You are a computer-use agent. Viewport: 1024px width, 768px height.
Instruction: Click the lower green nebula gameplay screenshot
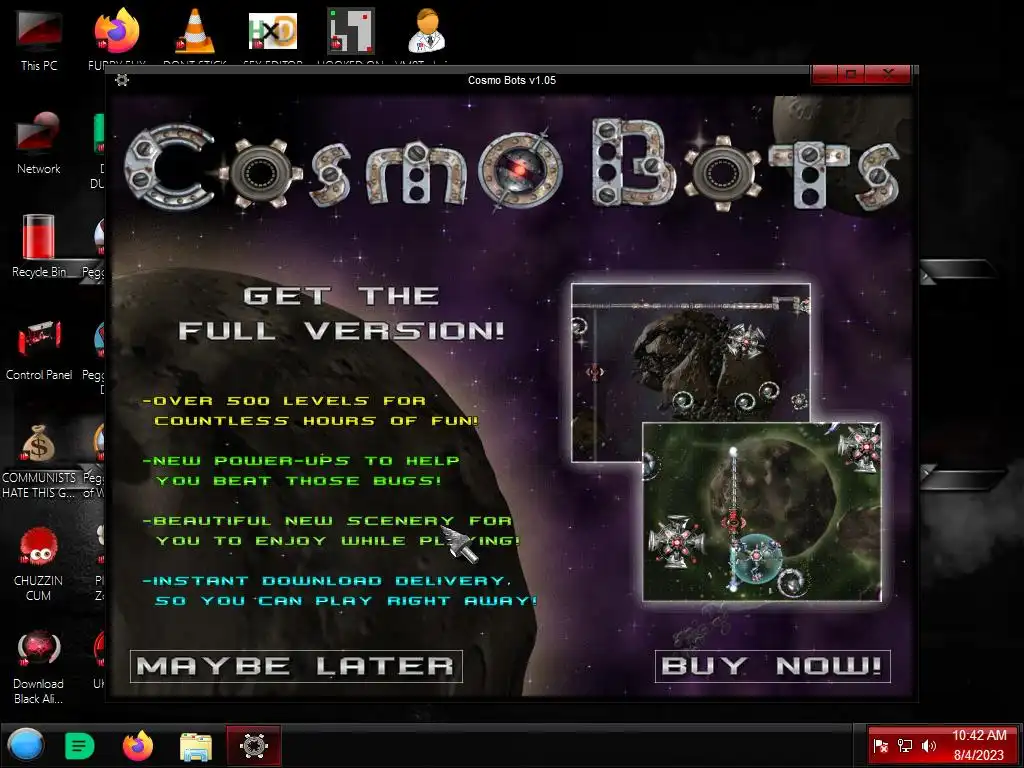762,511
